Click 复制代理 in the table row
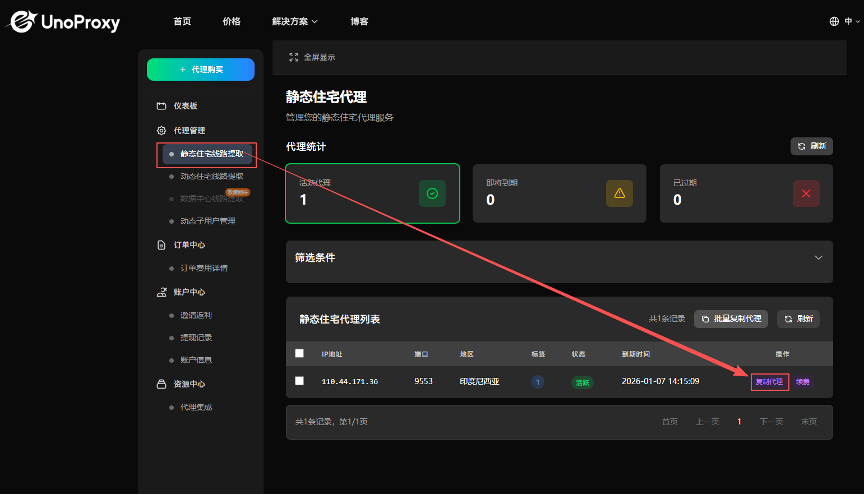The width and height of the screenshot is (864, 495). [770, 382]
